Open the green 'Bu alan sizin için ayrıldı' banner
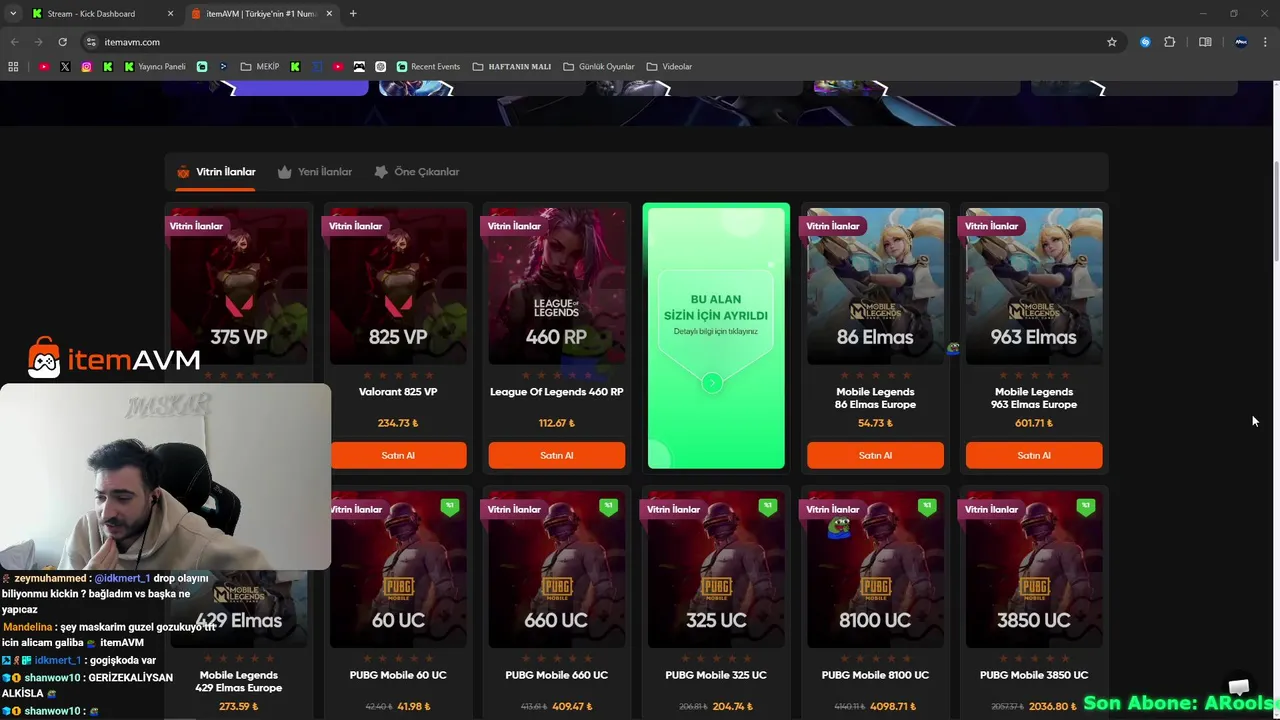The image size is (1280, 720). pyautogui.click(x=716, y=336)
